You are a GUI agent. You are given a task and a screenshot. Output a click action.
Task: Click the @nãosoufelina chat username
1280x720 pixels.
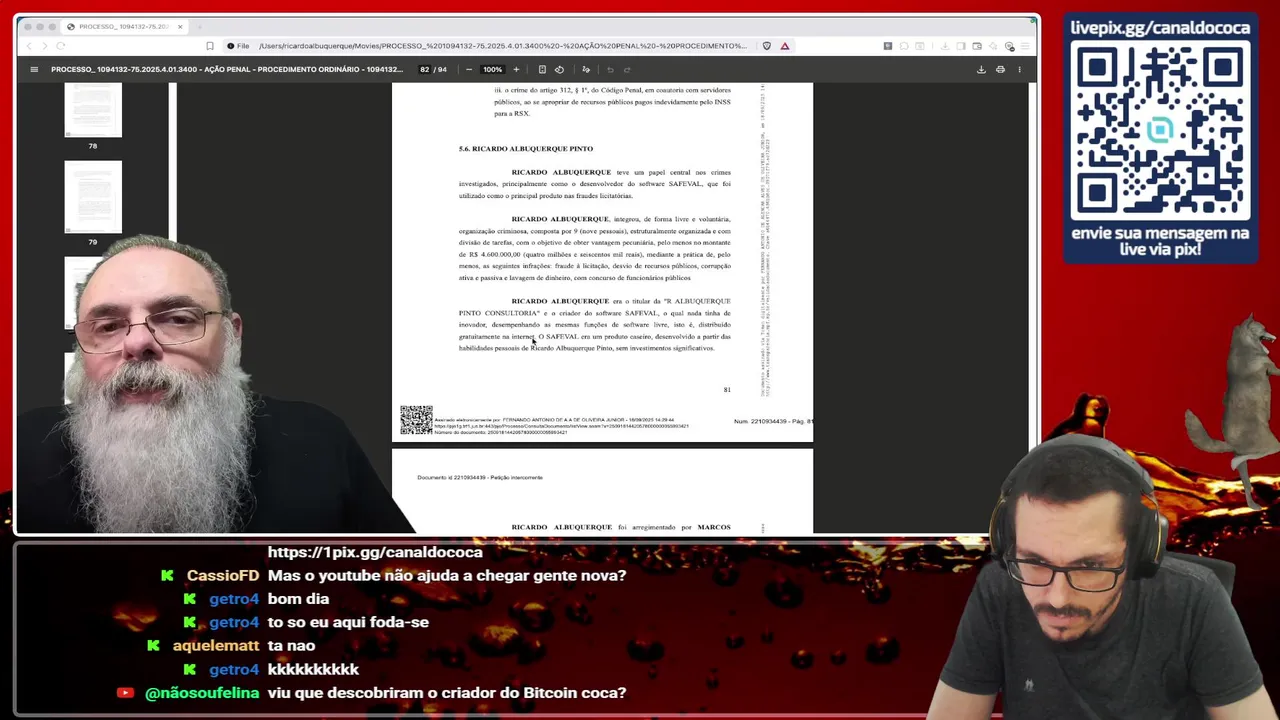202,692
